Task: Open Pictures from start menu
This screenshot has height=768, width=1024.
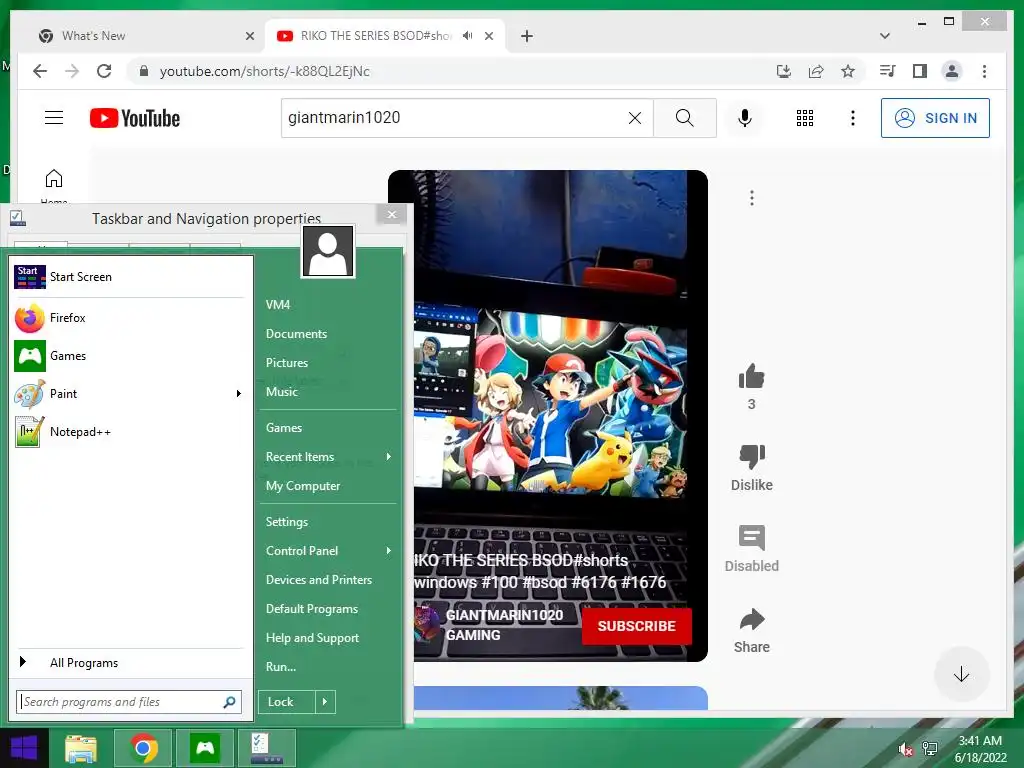Action: pyautogui.click(x=287, y=362)
